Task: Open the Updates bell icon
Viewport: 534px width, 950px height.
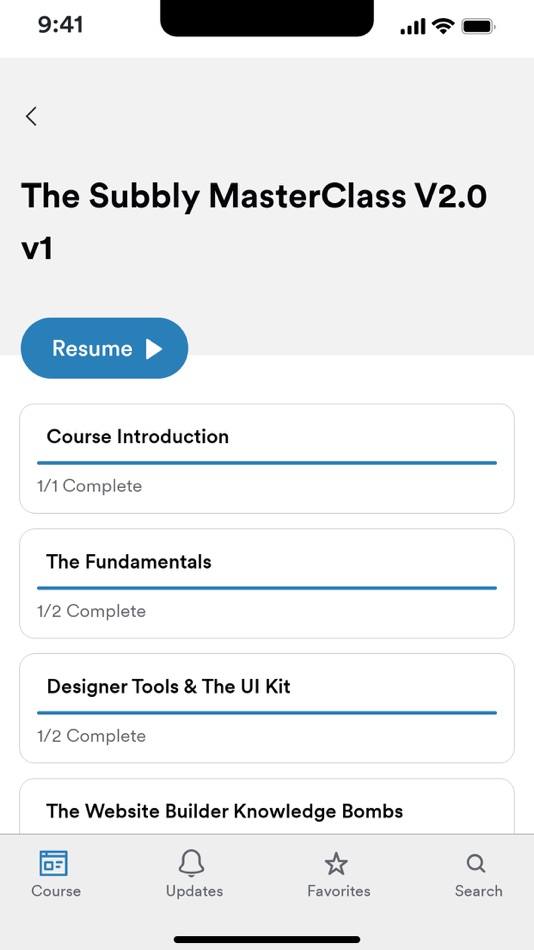Action: pos(192,863)
